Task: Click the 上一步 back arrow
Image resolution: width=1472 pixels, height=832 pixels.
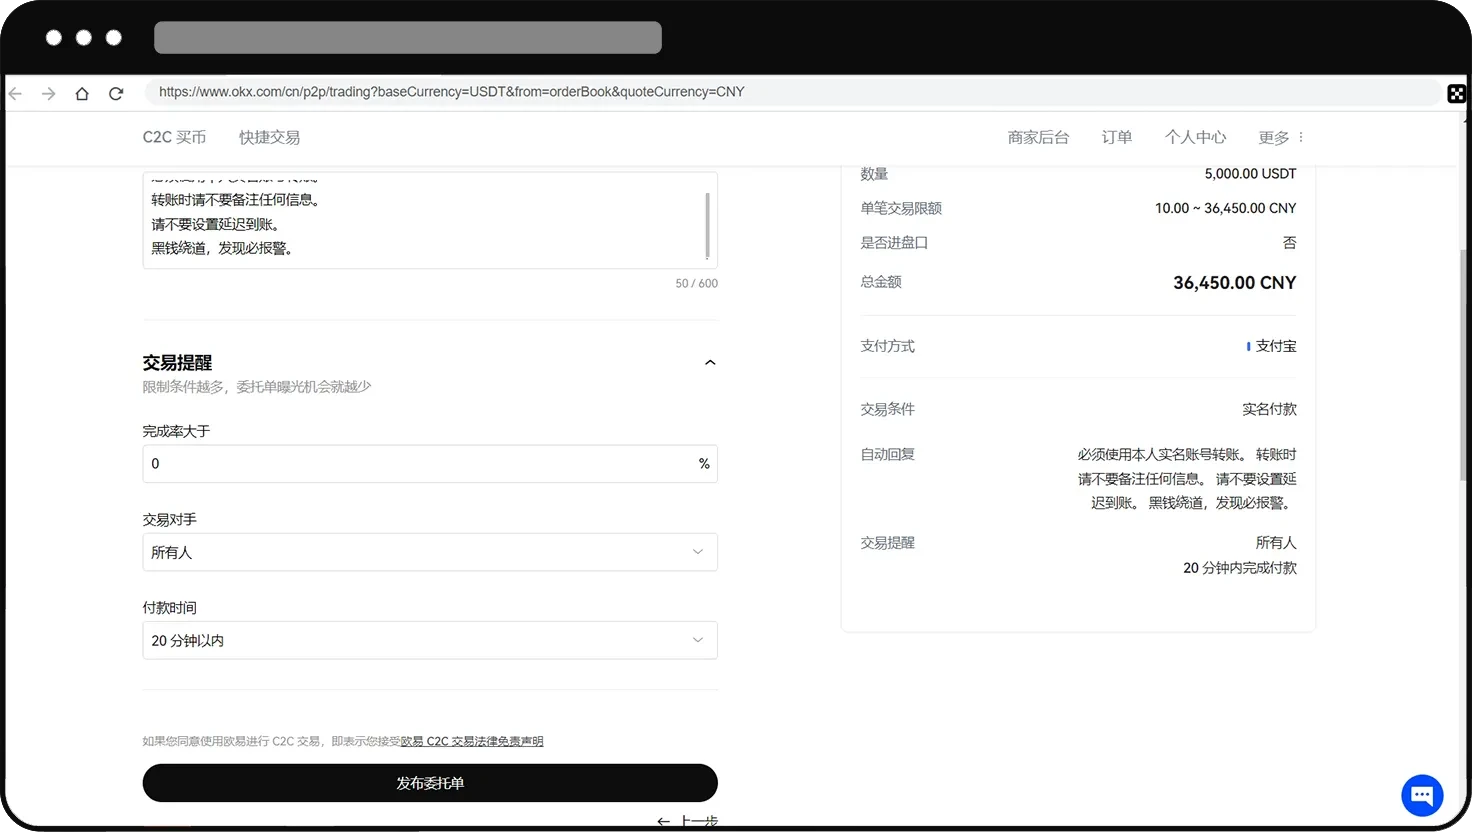Action: click(663, 821)
